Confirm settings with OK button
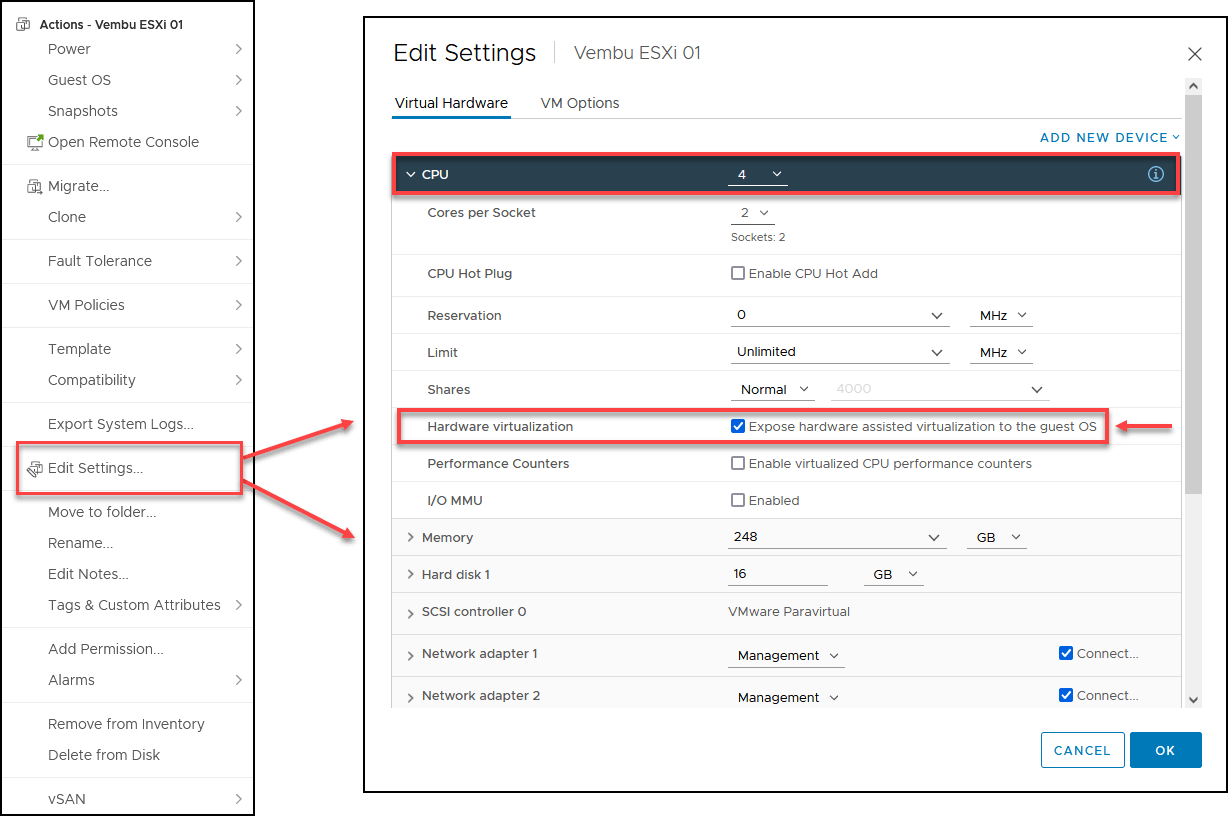Screen dimensions: 1228x816 pyautogui.click(x=1165, y=750)
